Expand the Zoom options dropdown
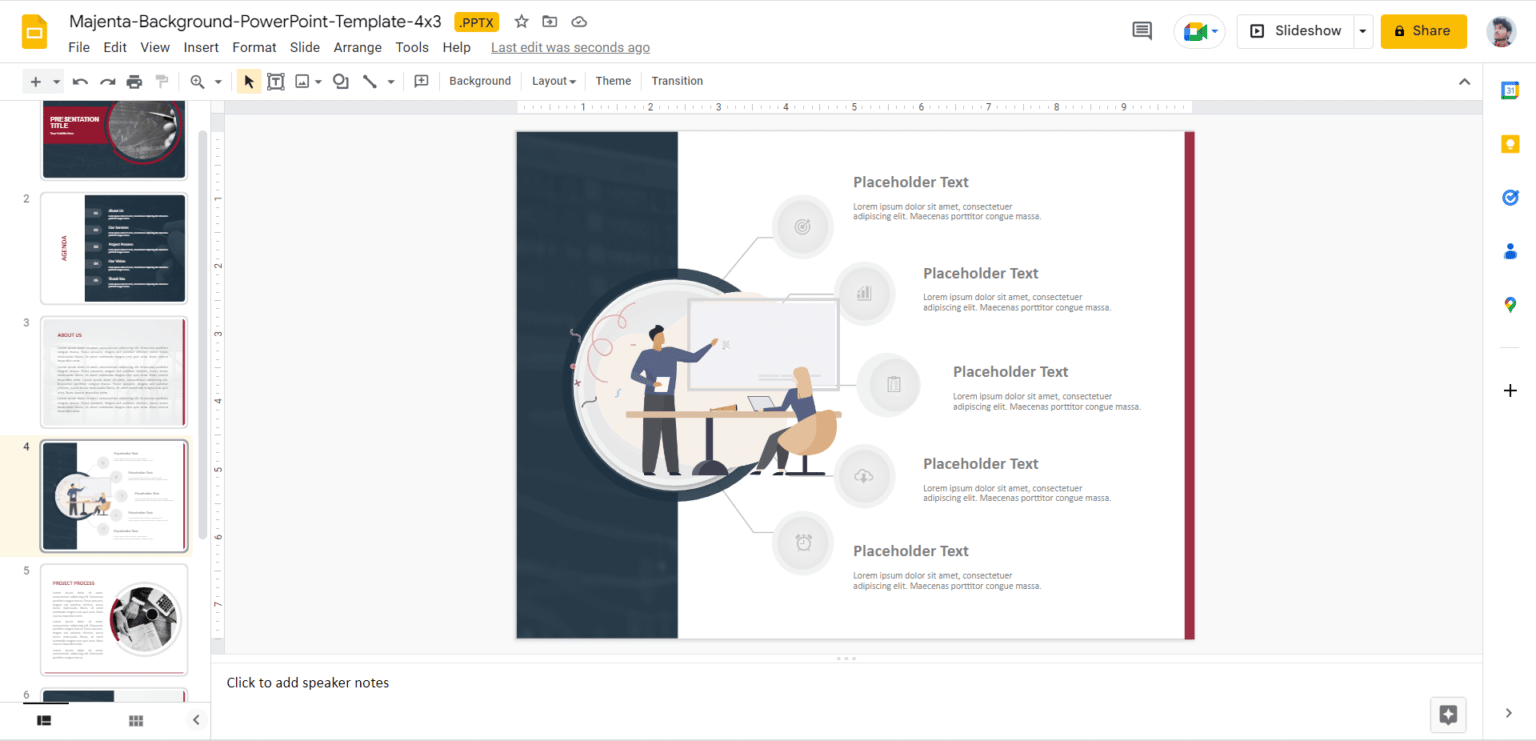Image resolution: width=1536 pixels, height=741 pixels. [216, 81]
